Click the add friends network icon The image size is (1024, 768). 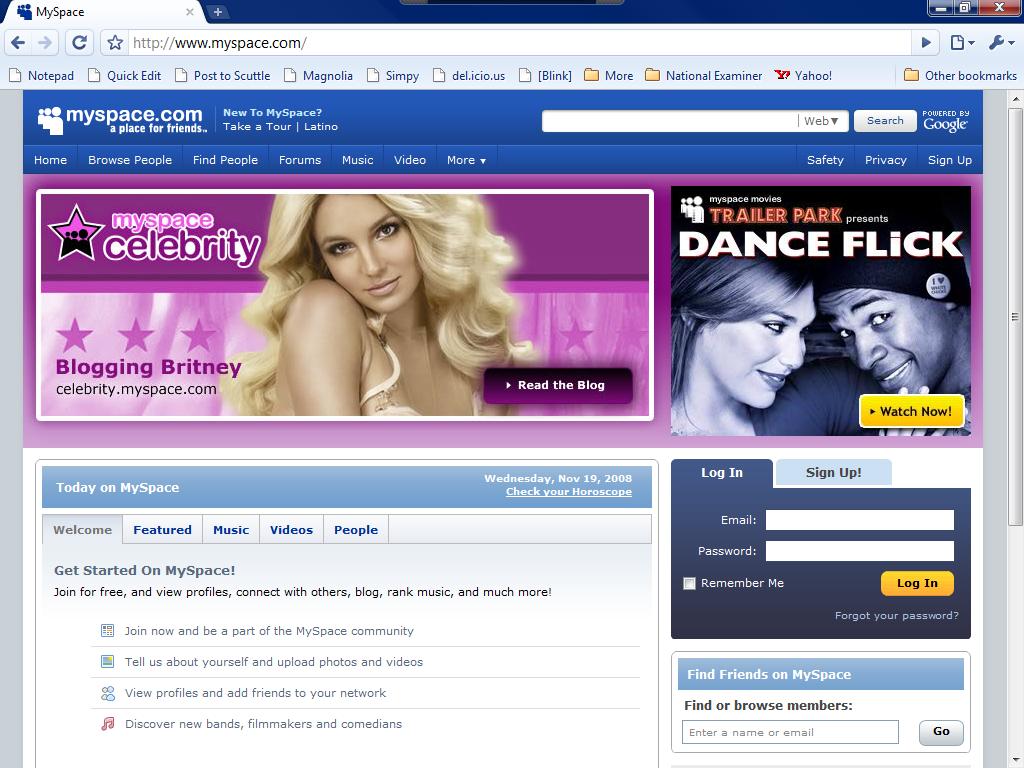pos(107,693)
